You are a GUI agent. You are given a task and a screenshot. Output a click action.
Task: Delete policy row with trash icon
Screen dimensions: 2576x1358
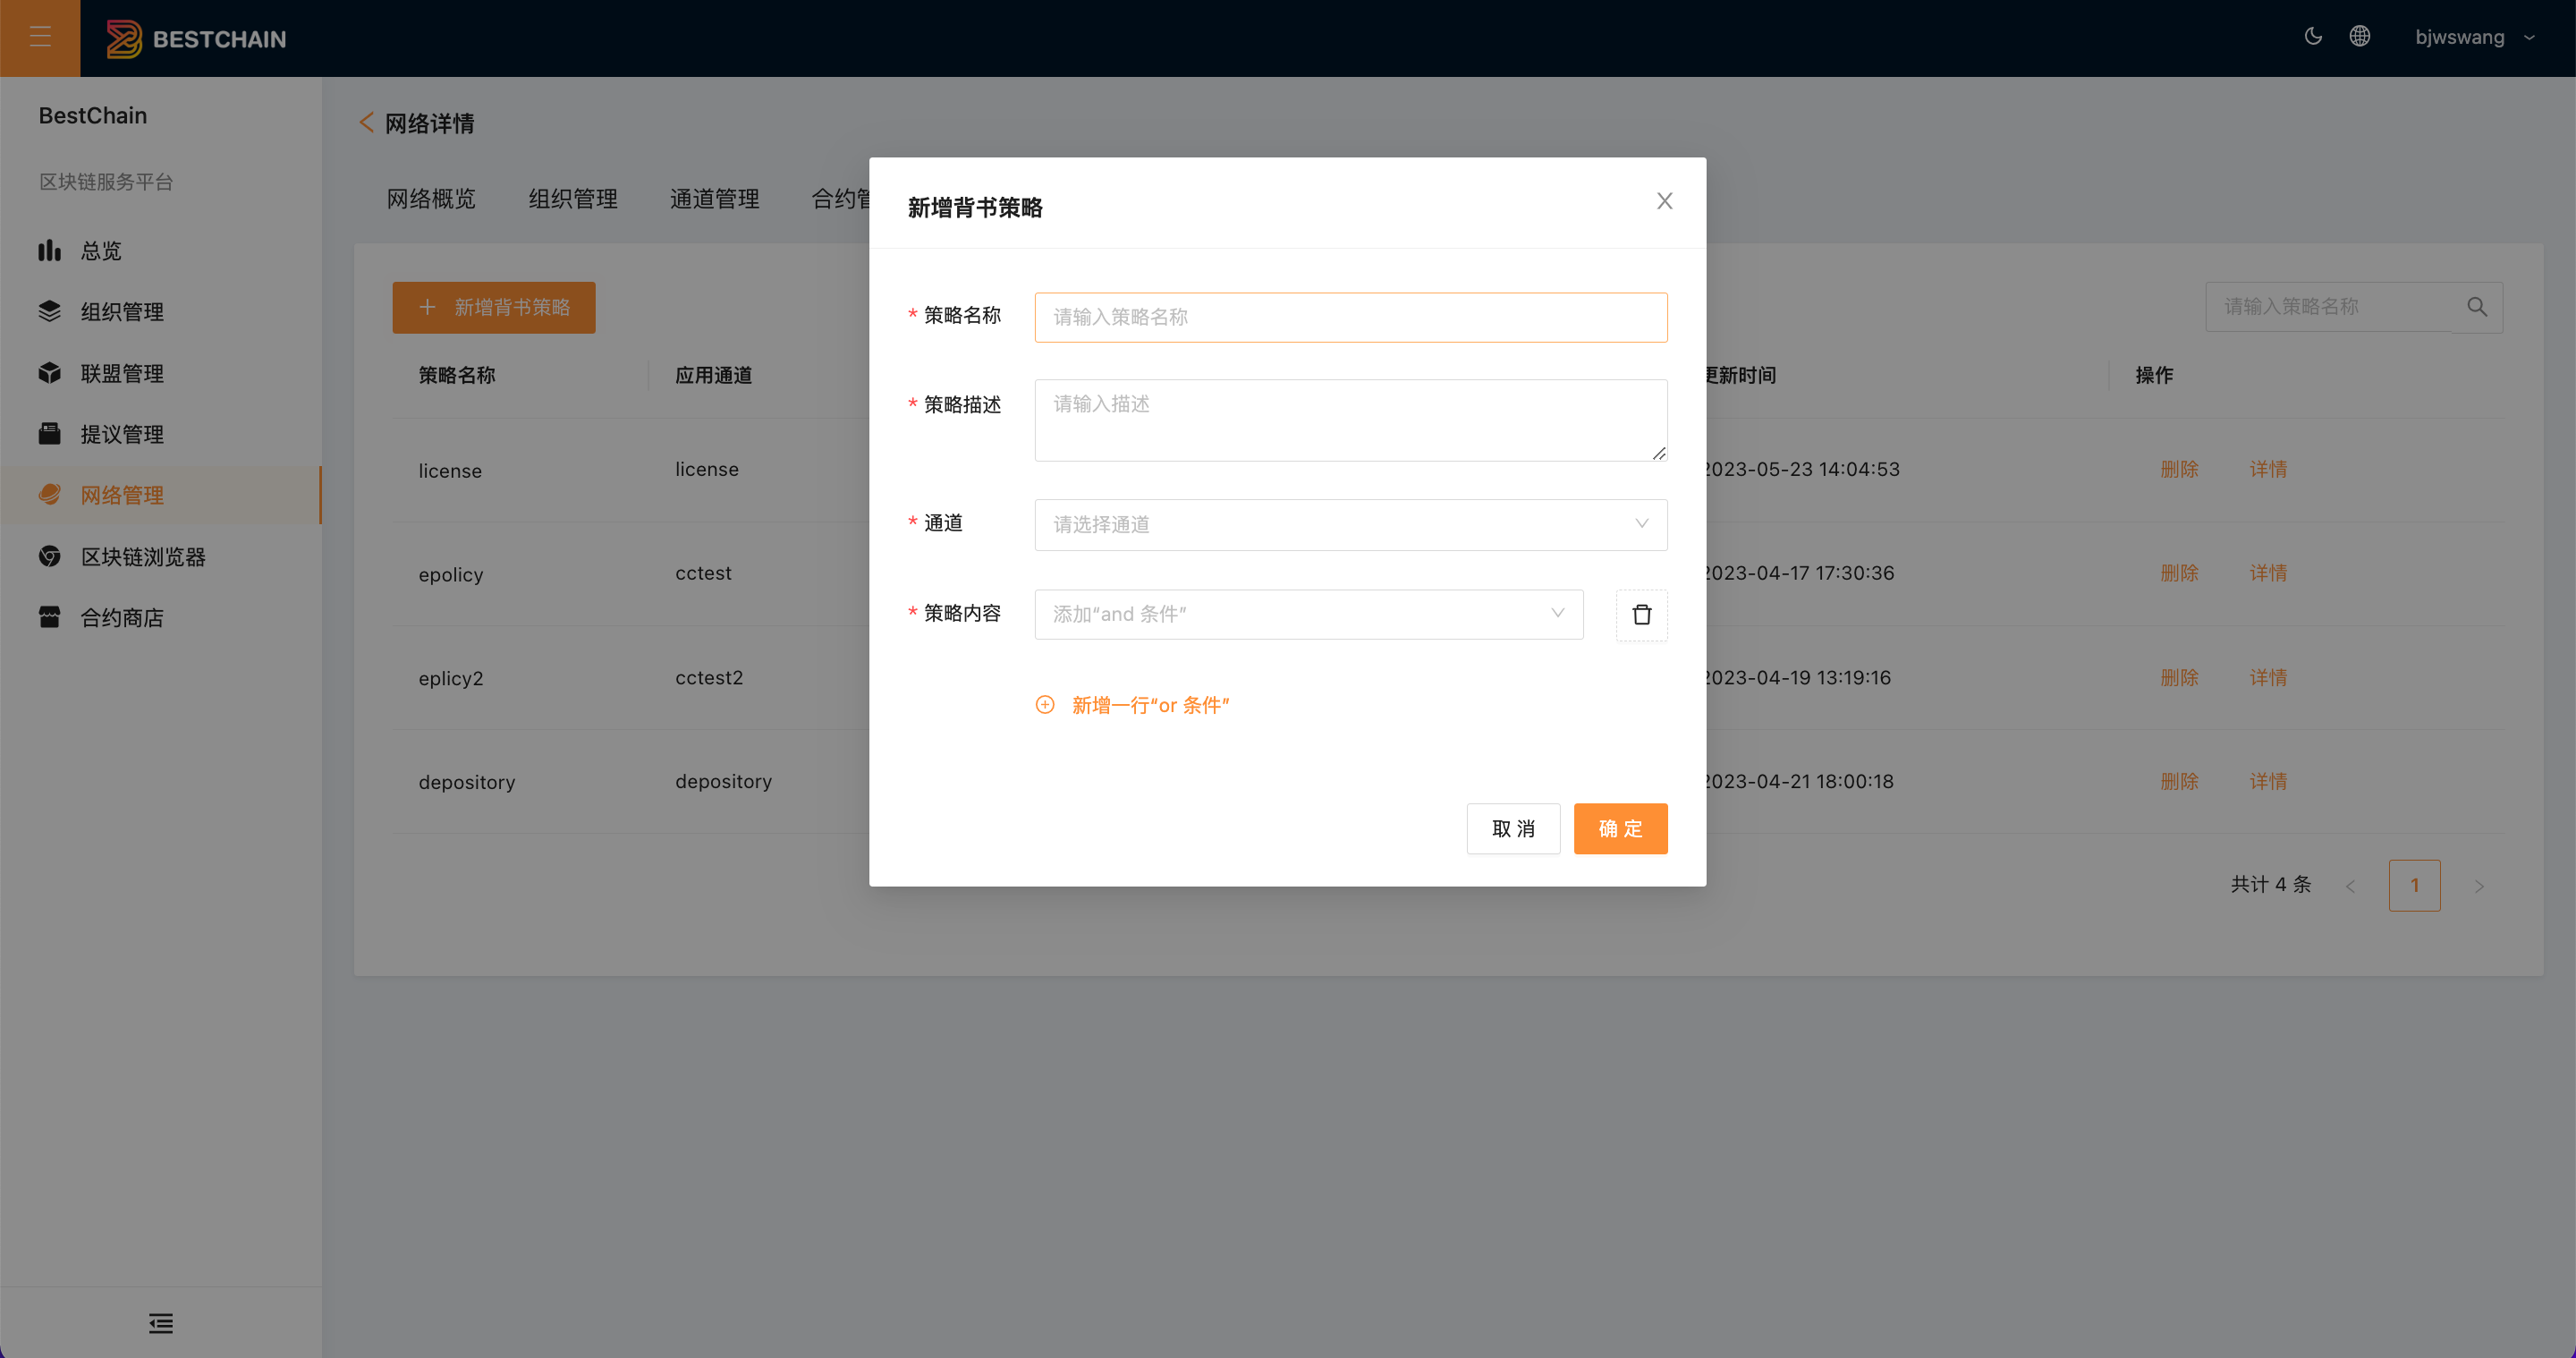1642,614
